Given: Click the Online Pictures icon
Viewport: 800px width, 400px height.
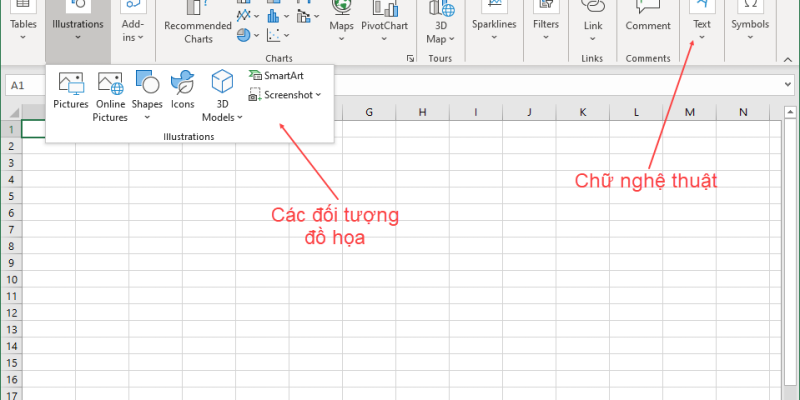Looking at the screenshot, I should [110, 96].
